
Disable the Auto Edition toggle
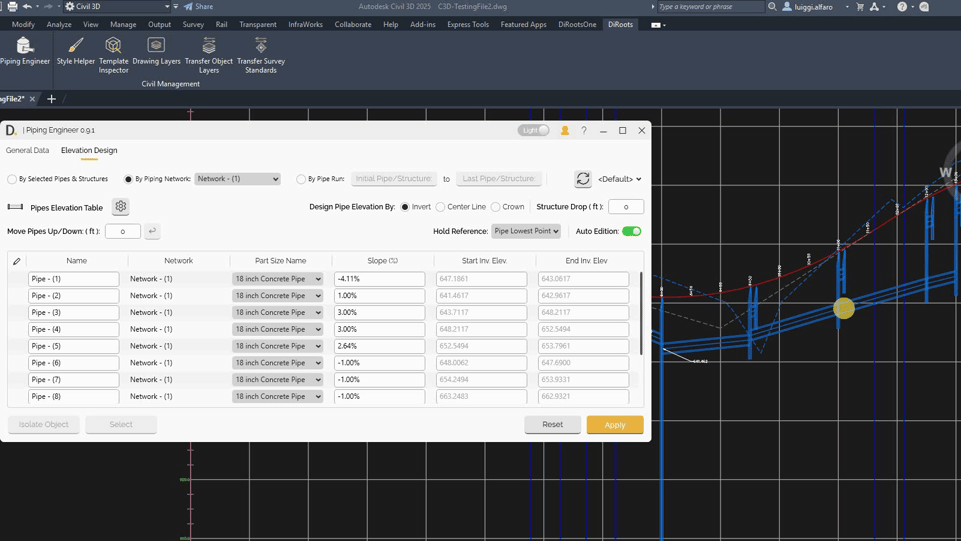(x=631, y=231)
